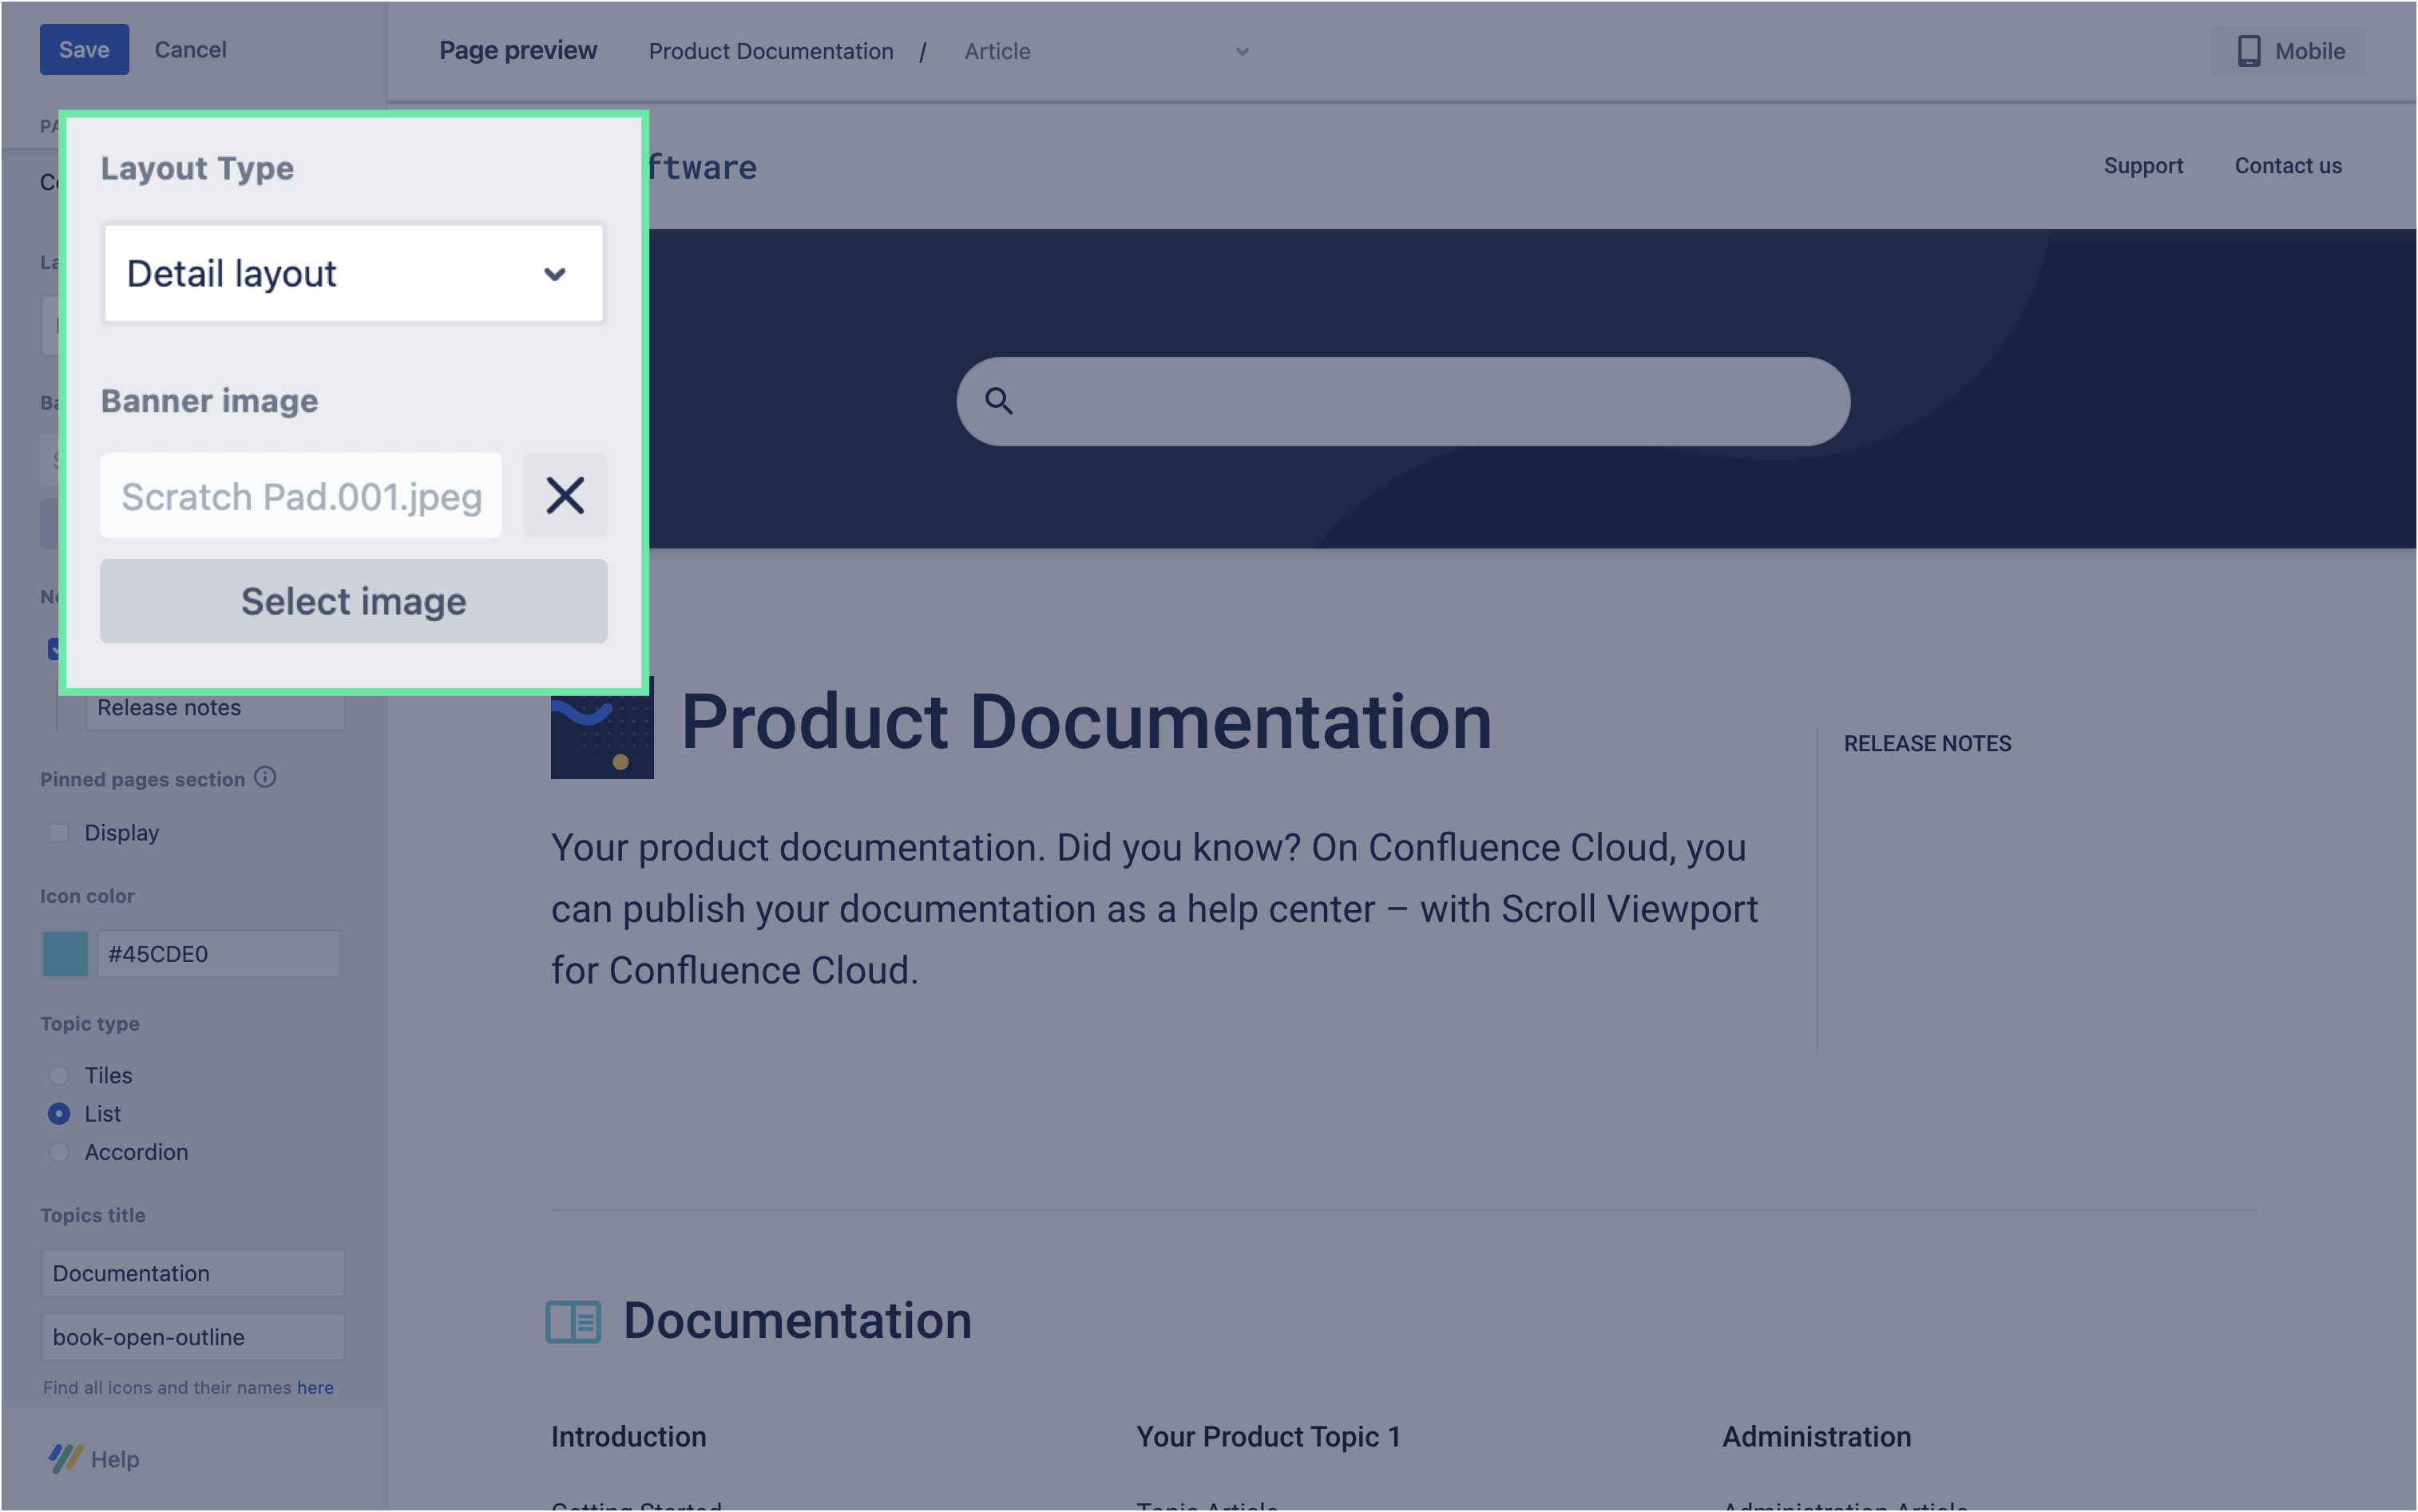Viewport: 2418px width, 1512px height.
Task: Click the info icon beside Pinned pages section
Action: point(265,777)
